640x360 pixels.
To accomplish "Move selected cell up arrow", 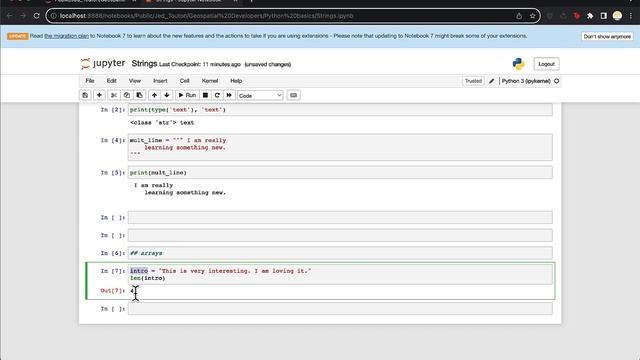I will [x=154, y=95].
